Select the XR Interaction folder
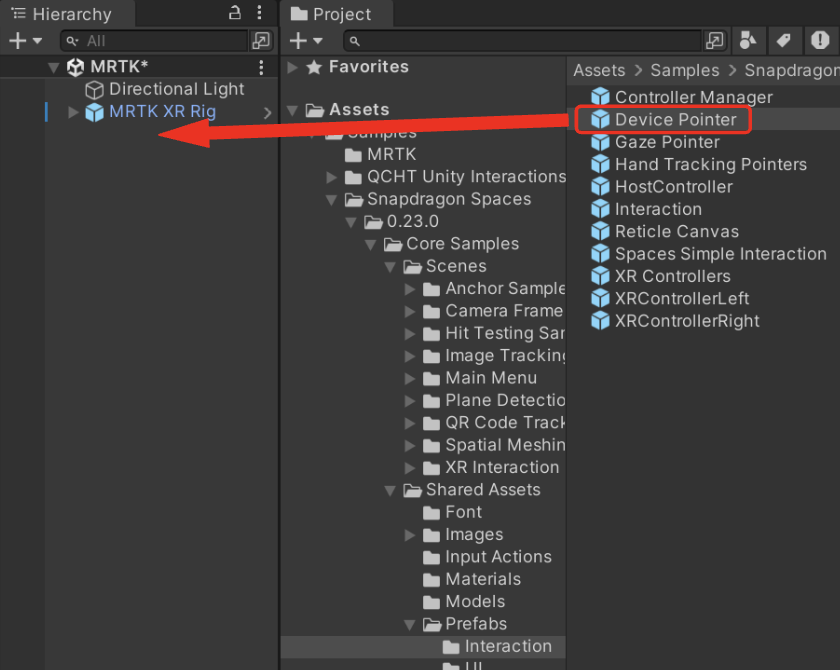The height and width of the screenshot is (670, 840). point(491,468)
